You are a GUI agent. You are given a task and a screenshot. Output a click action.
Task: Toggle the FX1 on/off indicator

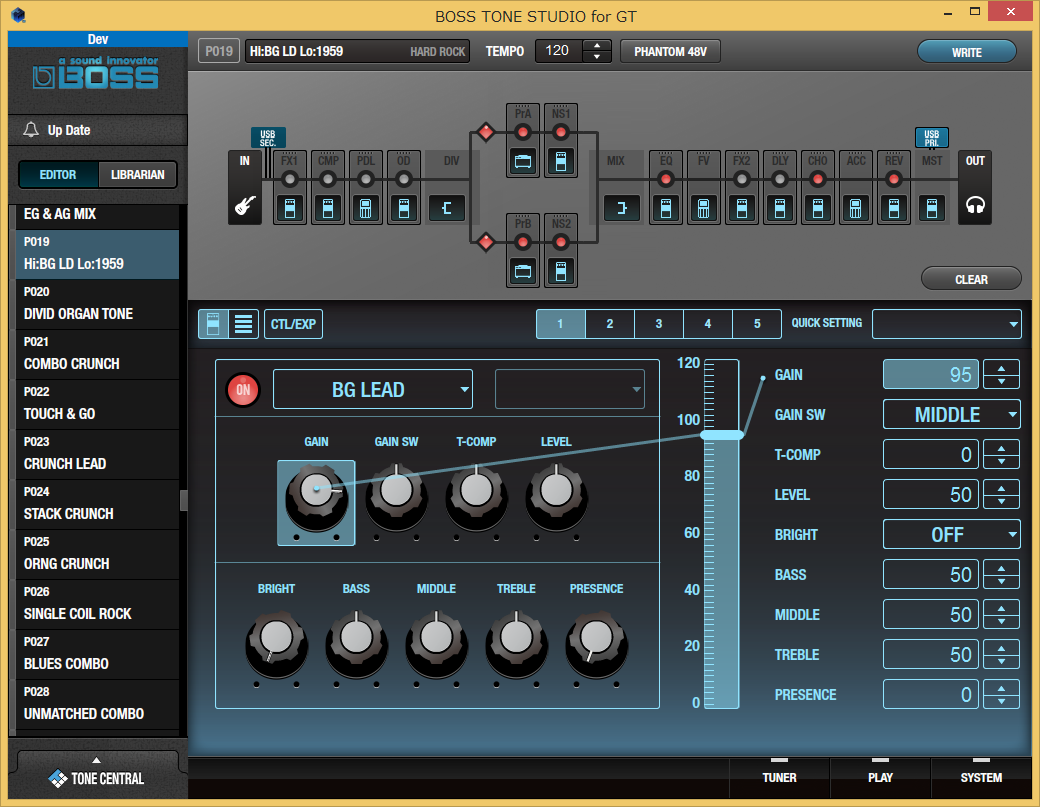290,179
